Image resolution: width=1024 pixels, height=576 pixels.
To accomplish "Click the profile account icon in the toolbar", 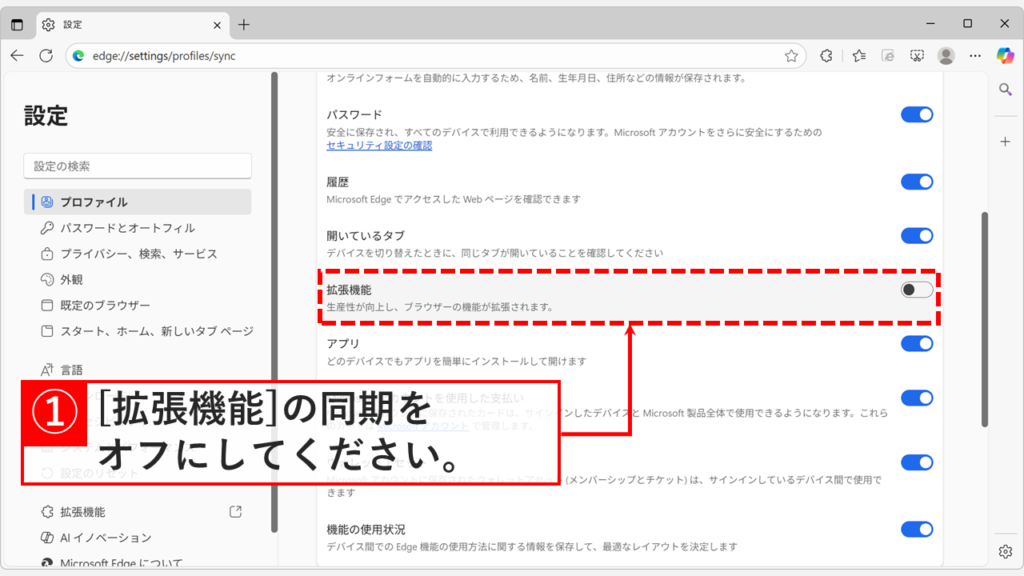I will pyautogui.click(x=946, y=57).
